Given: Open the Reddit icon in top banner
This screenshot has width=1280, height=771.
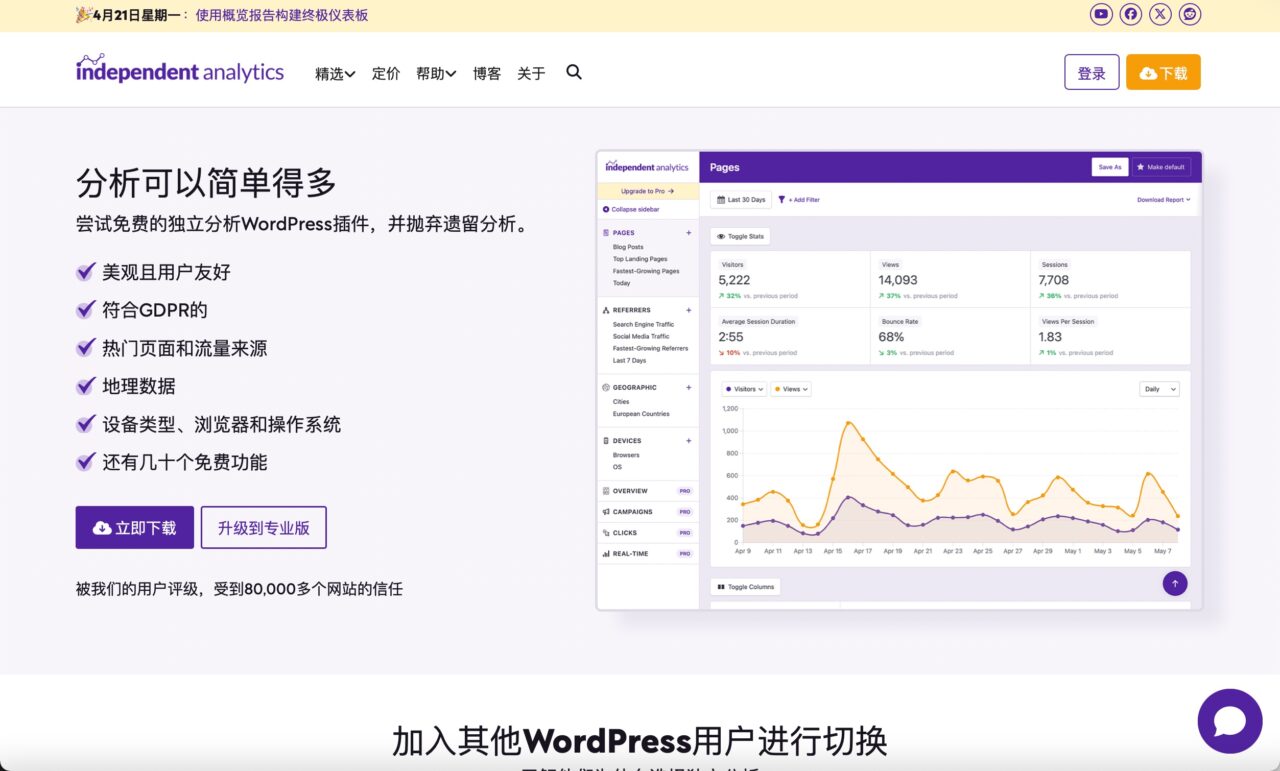Looking at the screenshot, I should click(x=1190, y=14).
